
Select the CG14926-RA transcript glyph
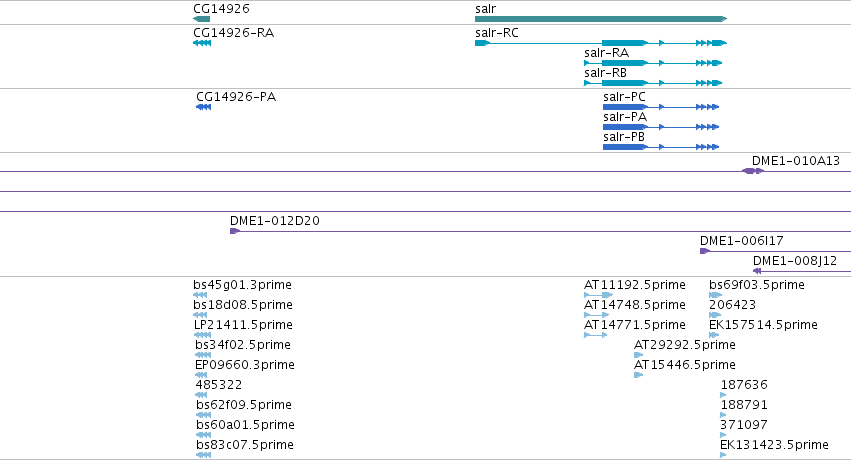tap(202, 43)
